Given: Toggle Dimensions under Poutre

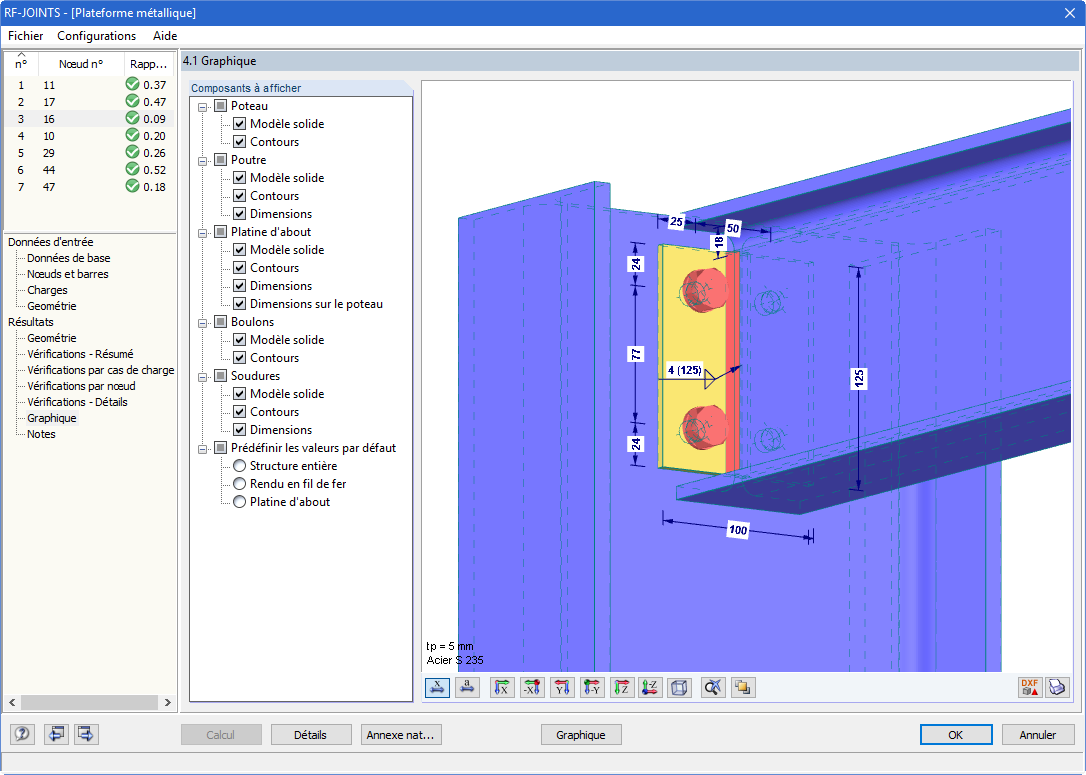Looking at the screenshot, I should click(240, 214).
